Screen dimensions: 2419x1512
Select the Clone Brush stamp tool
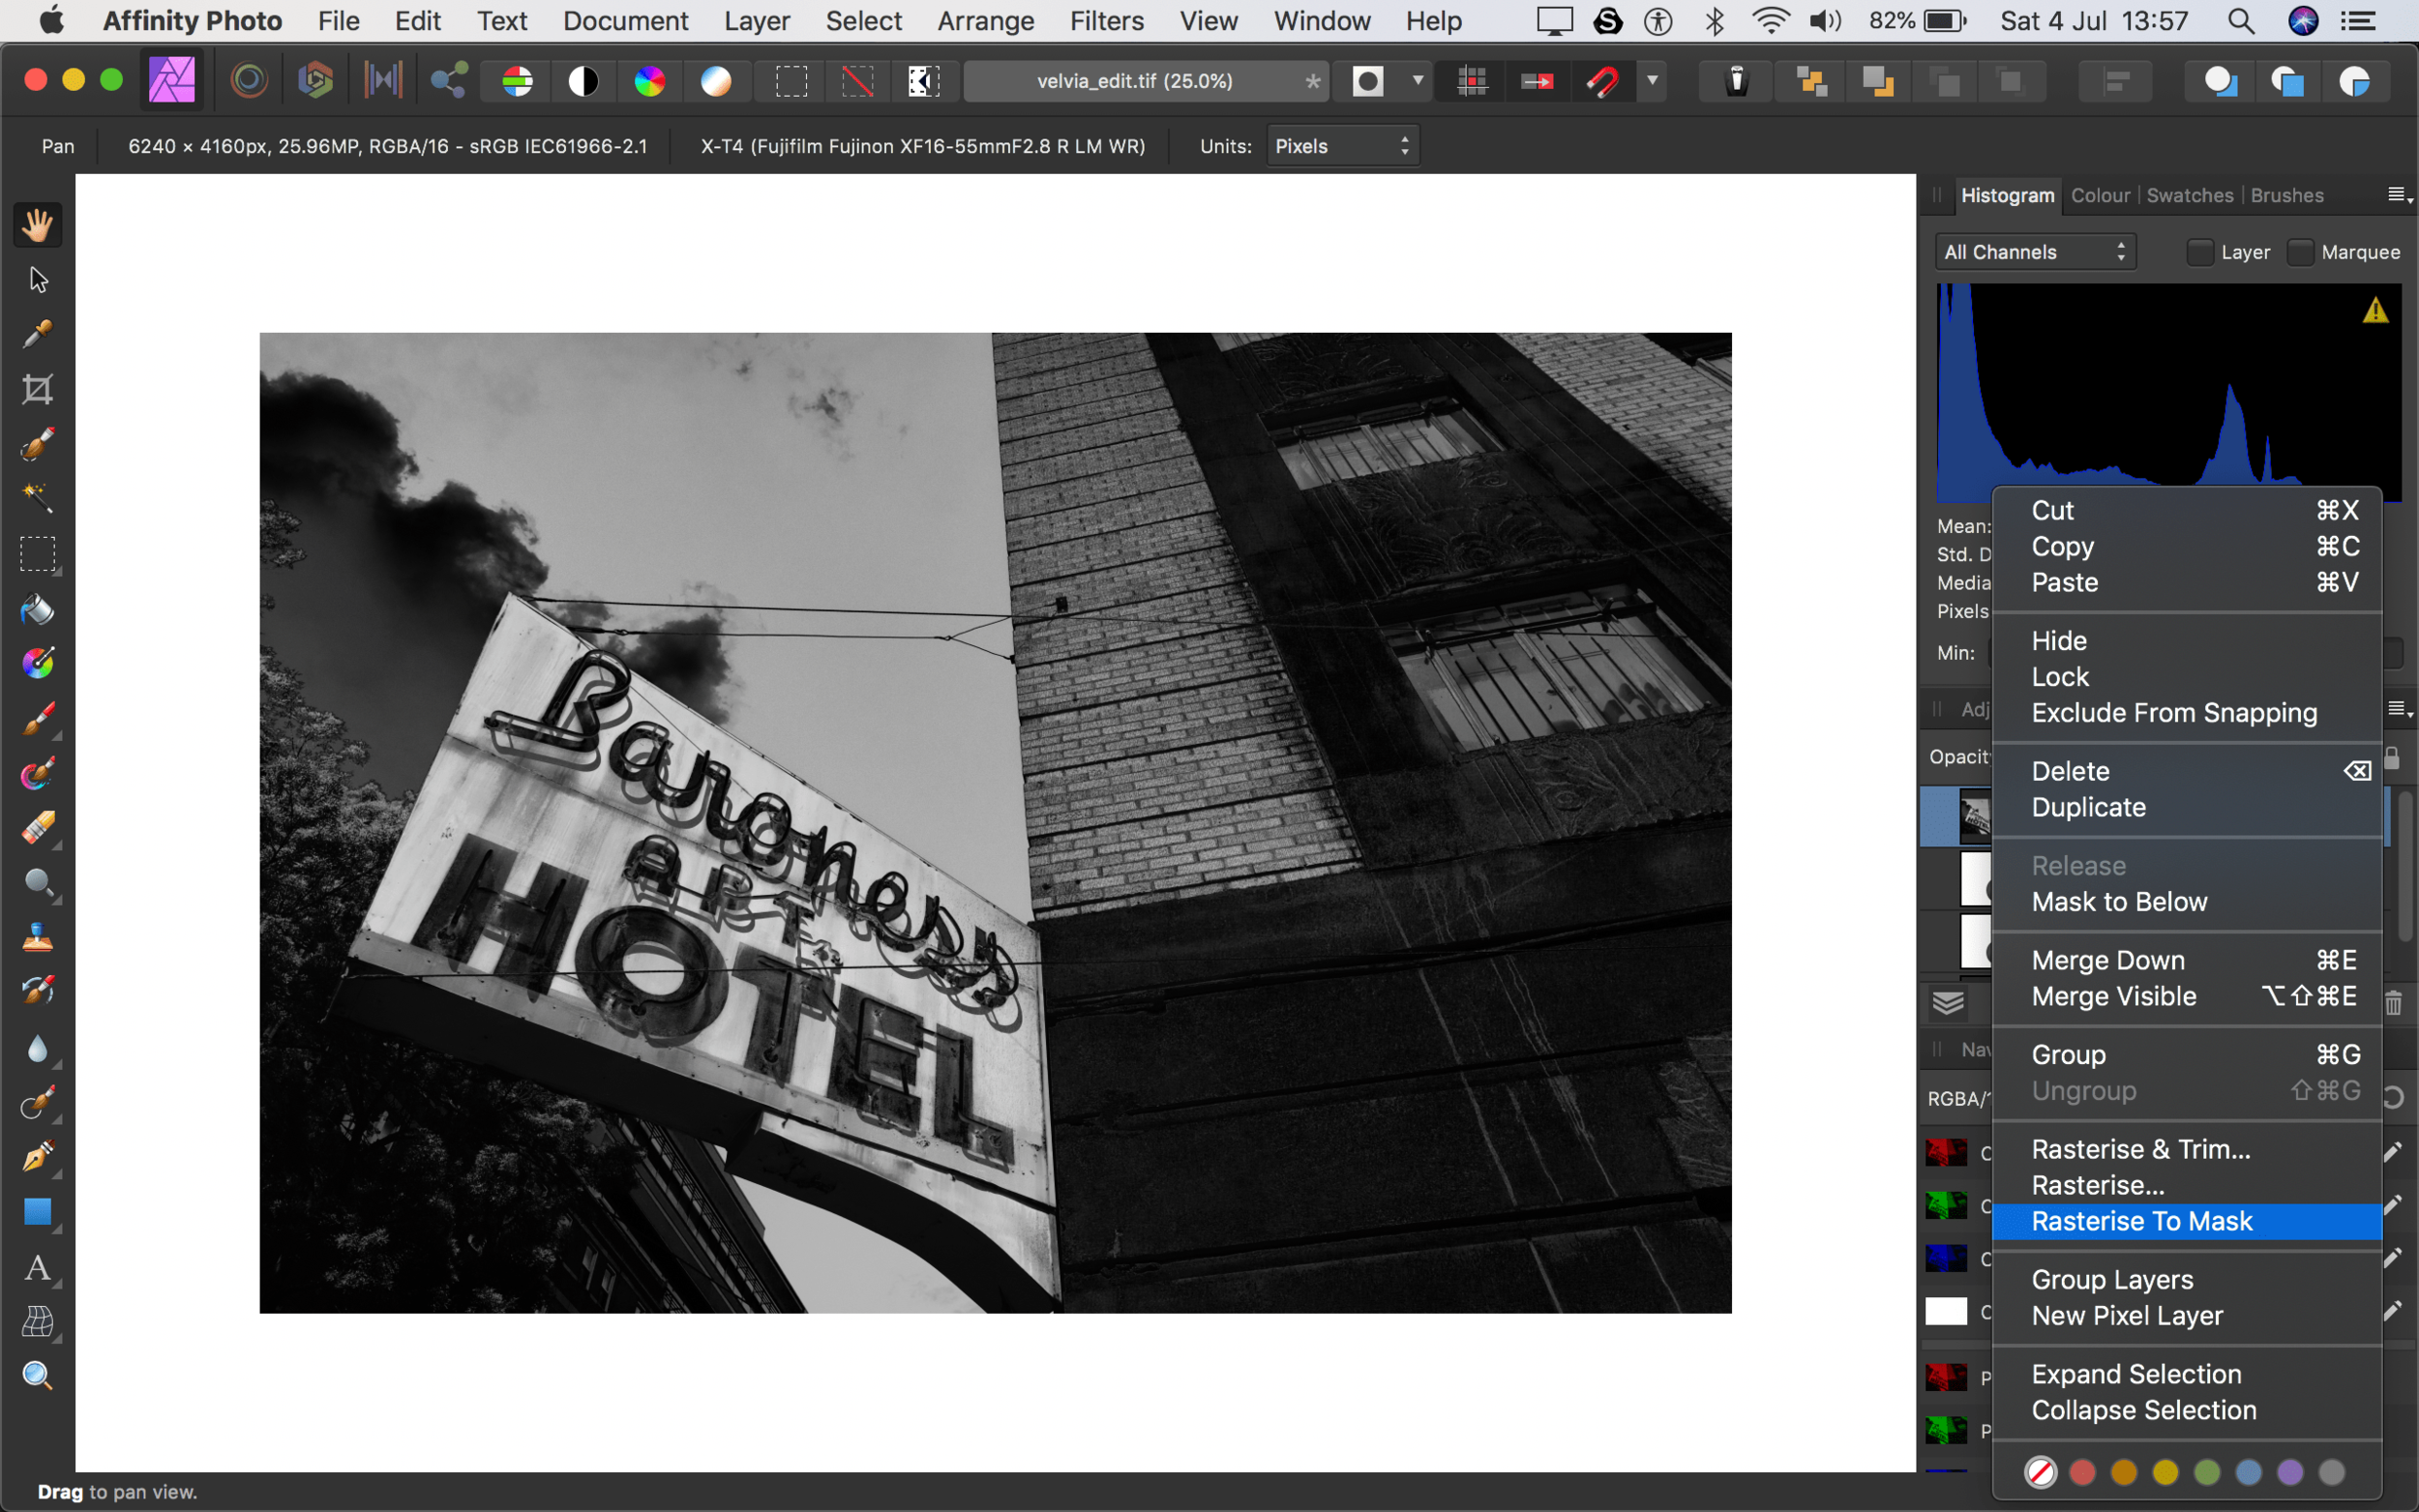pos(38,938)
